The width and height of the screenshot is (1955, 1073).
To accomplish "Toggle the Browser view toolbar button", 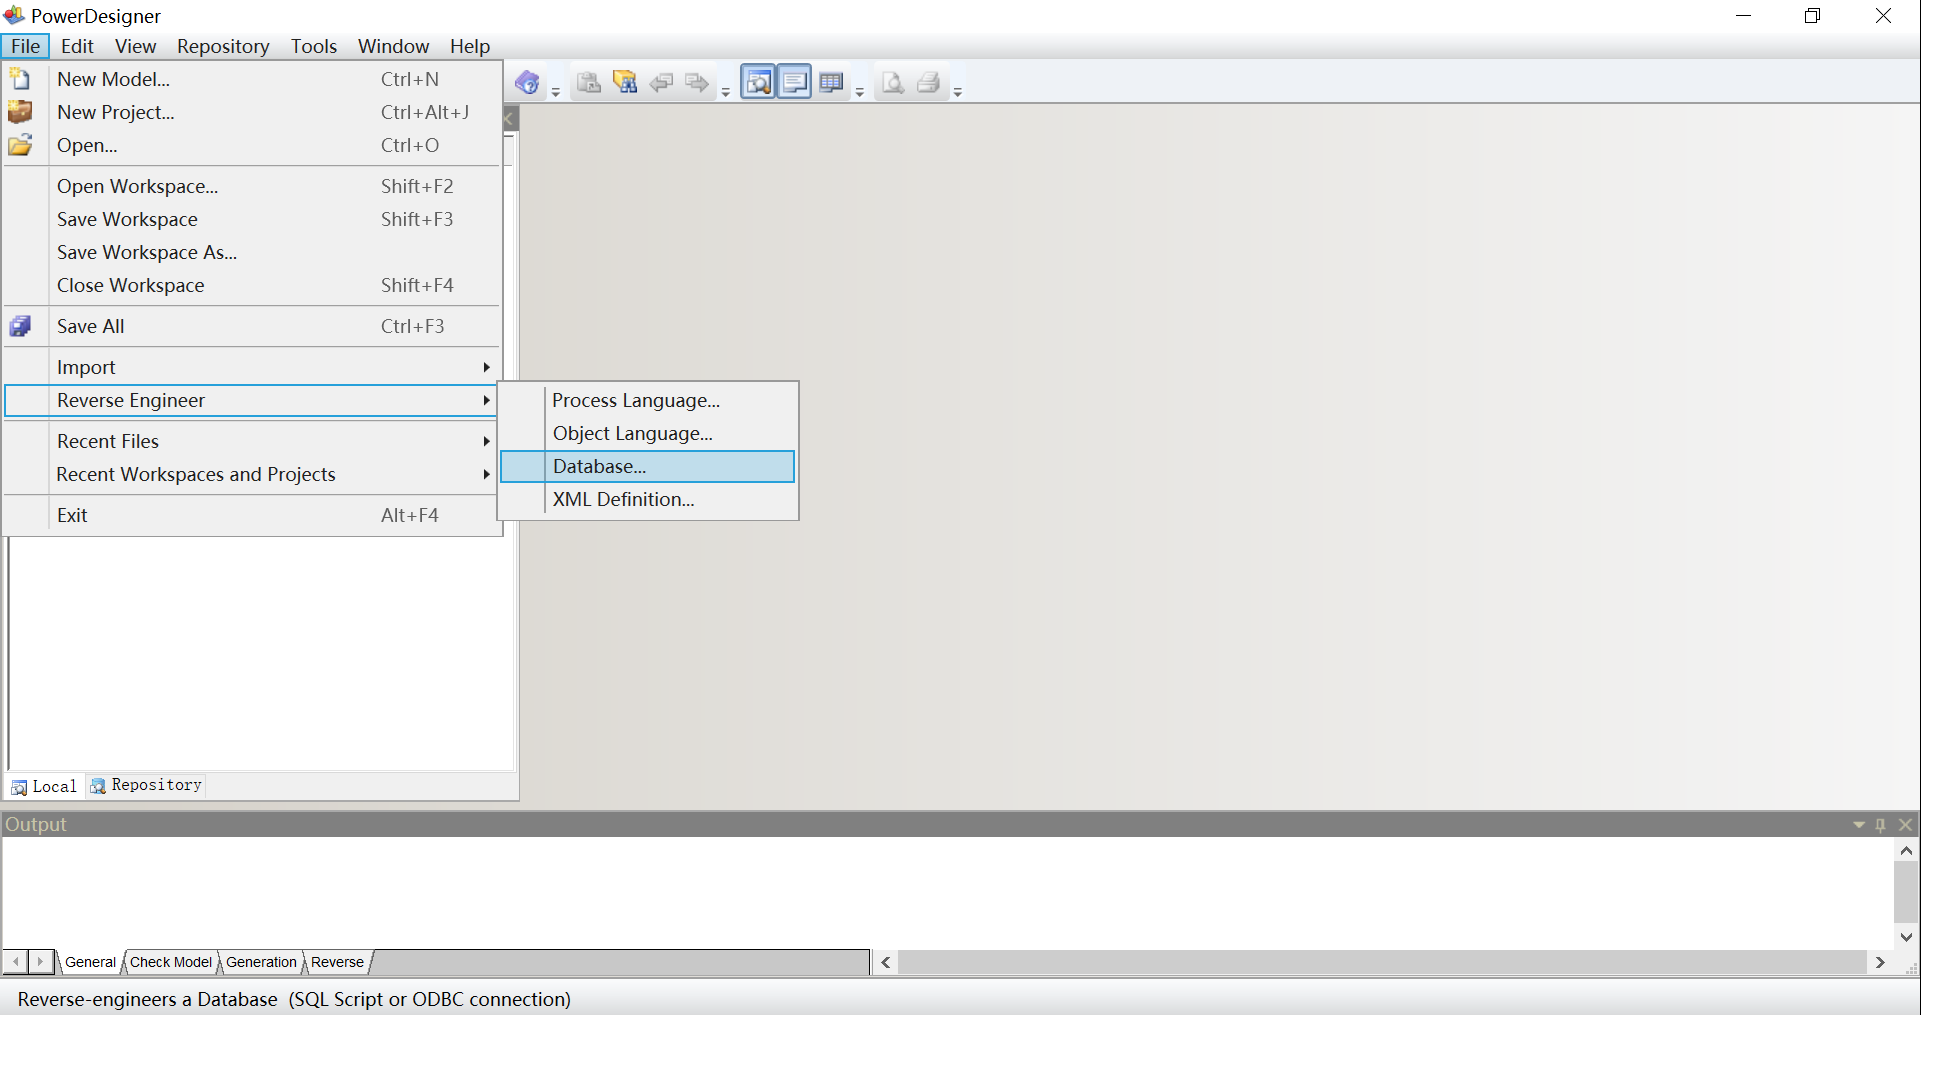I will (758, 82).
